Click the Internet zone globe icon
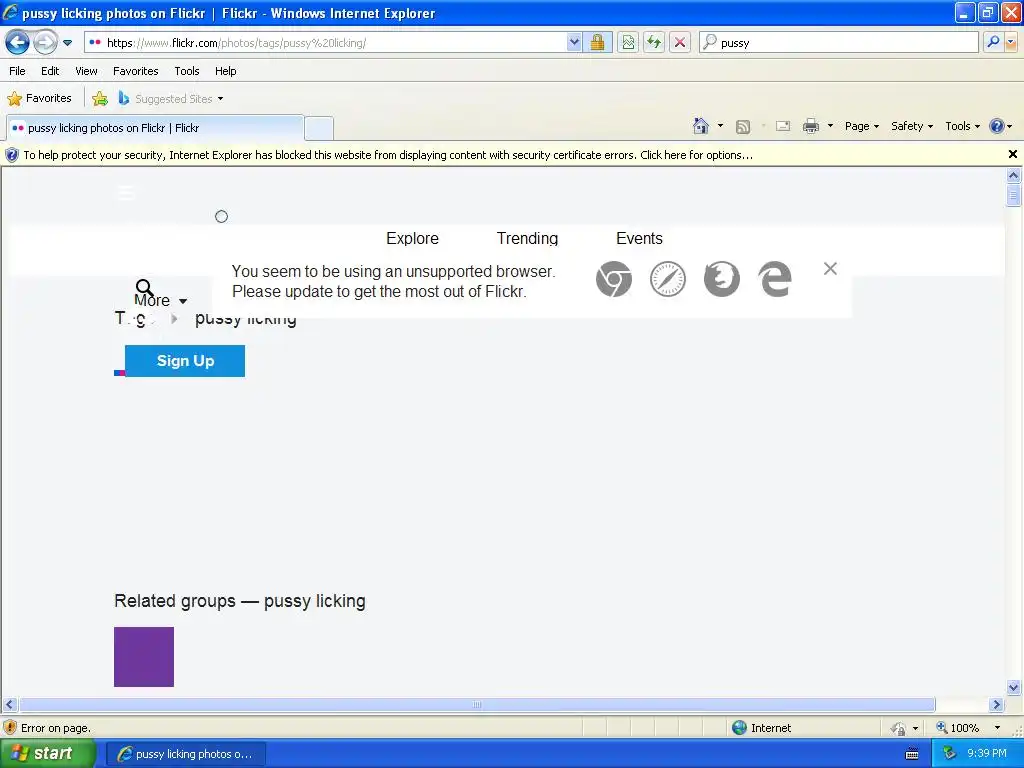1024x768 pixels. click(x=739, y=728)
